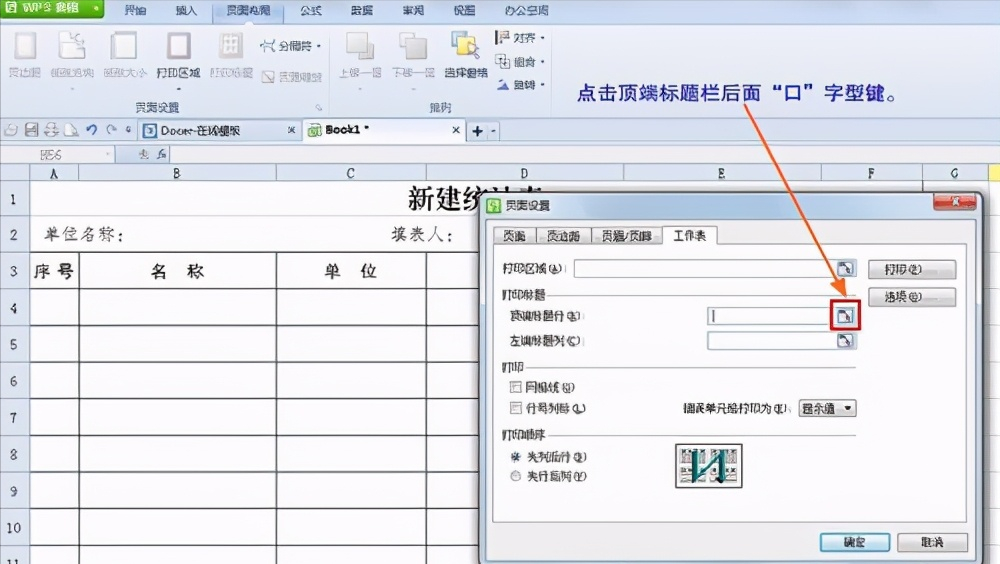Click the OK (确定) button
This screenshot has width=1000, height=564.
[855, 542]
